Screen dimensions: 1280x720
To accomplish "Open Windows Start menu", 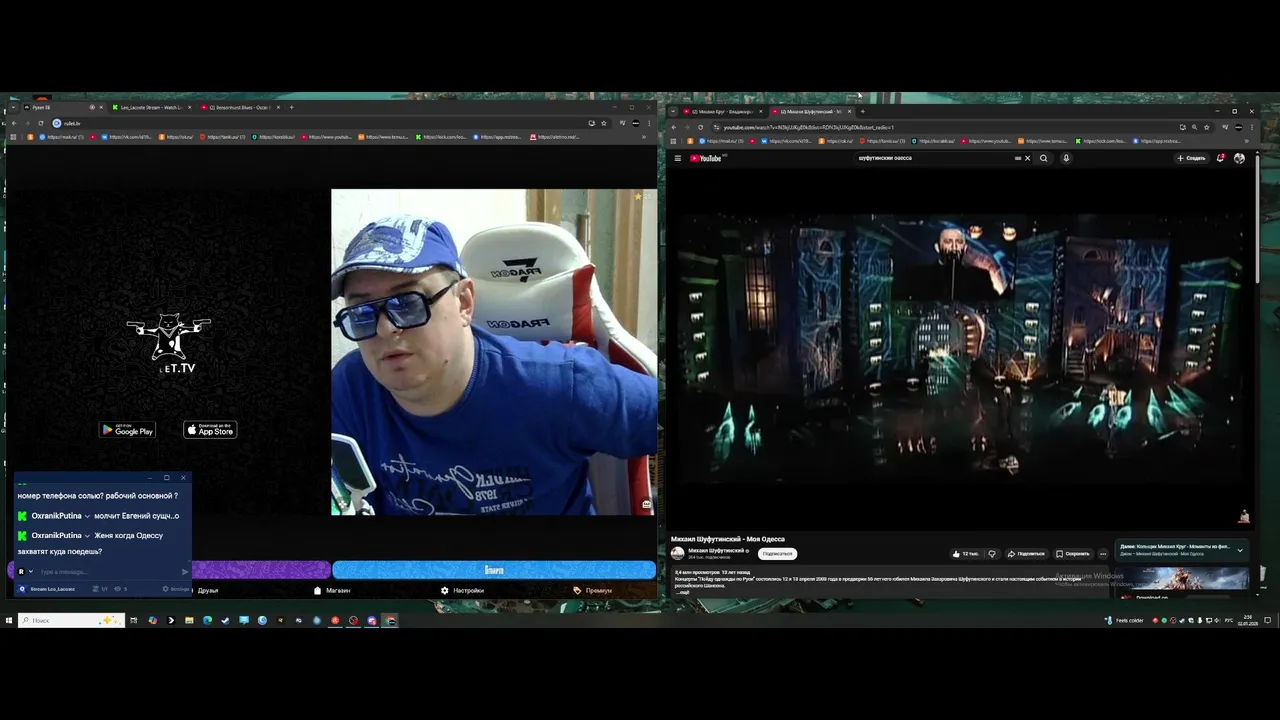I will pos(8,620).
